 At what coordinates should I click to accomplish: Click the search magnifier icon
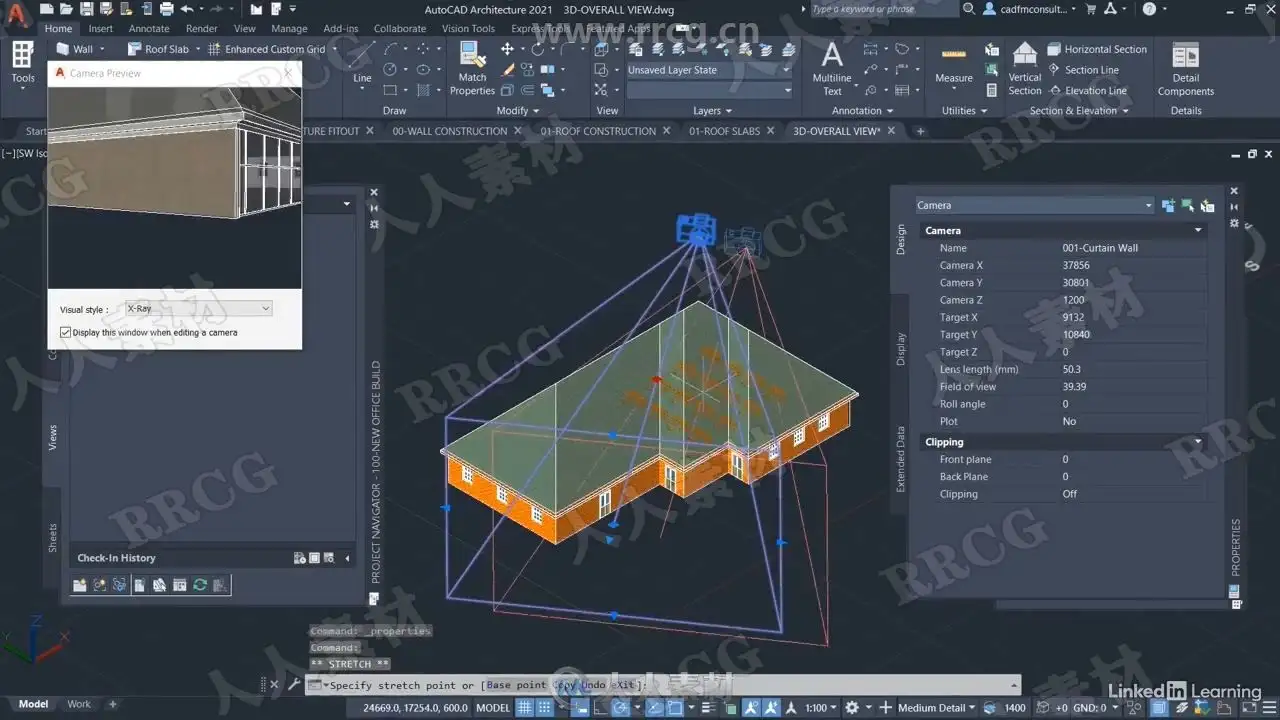(x=968, y=9)
